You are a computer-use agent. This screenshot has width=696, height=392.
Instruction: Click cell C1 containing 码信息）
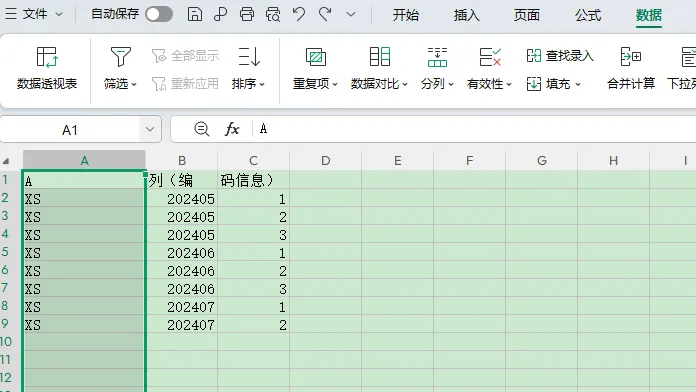tap(253, 180)
